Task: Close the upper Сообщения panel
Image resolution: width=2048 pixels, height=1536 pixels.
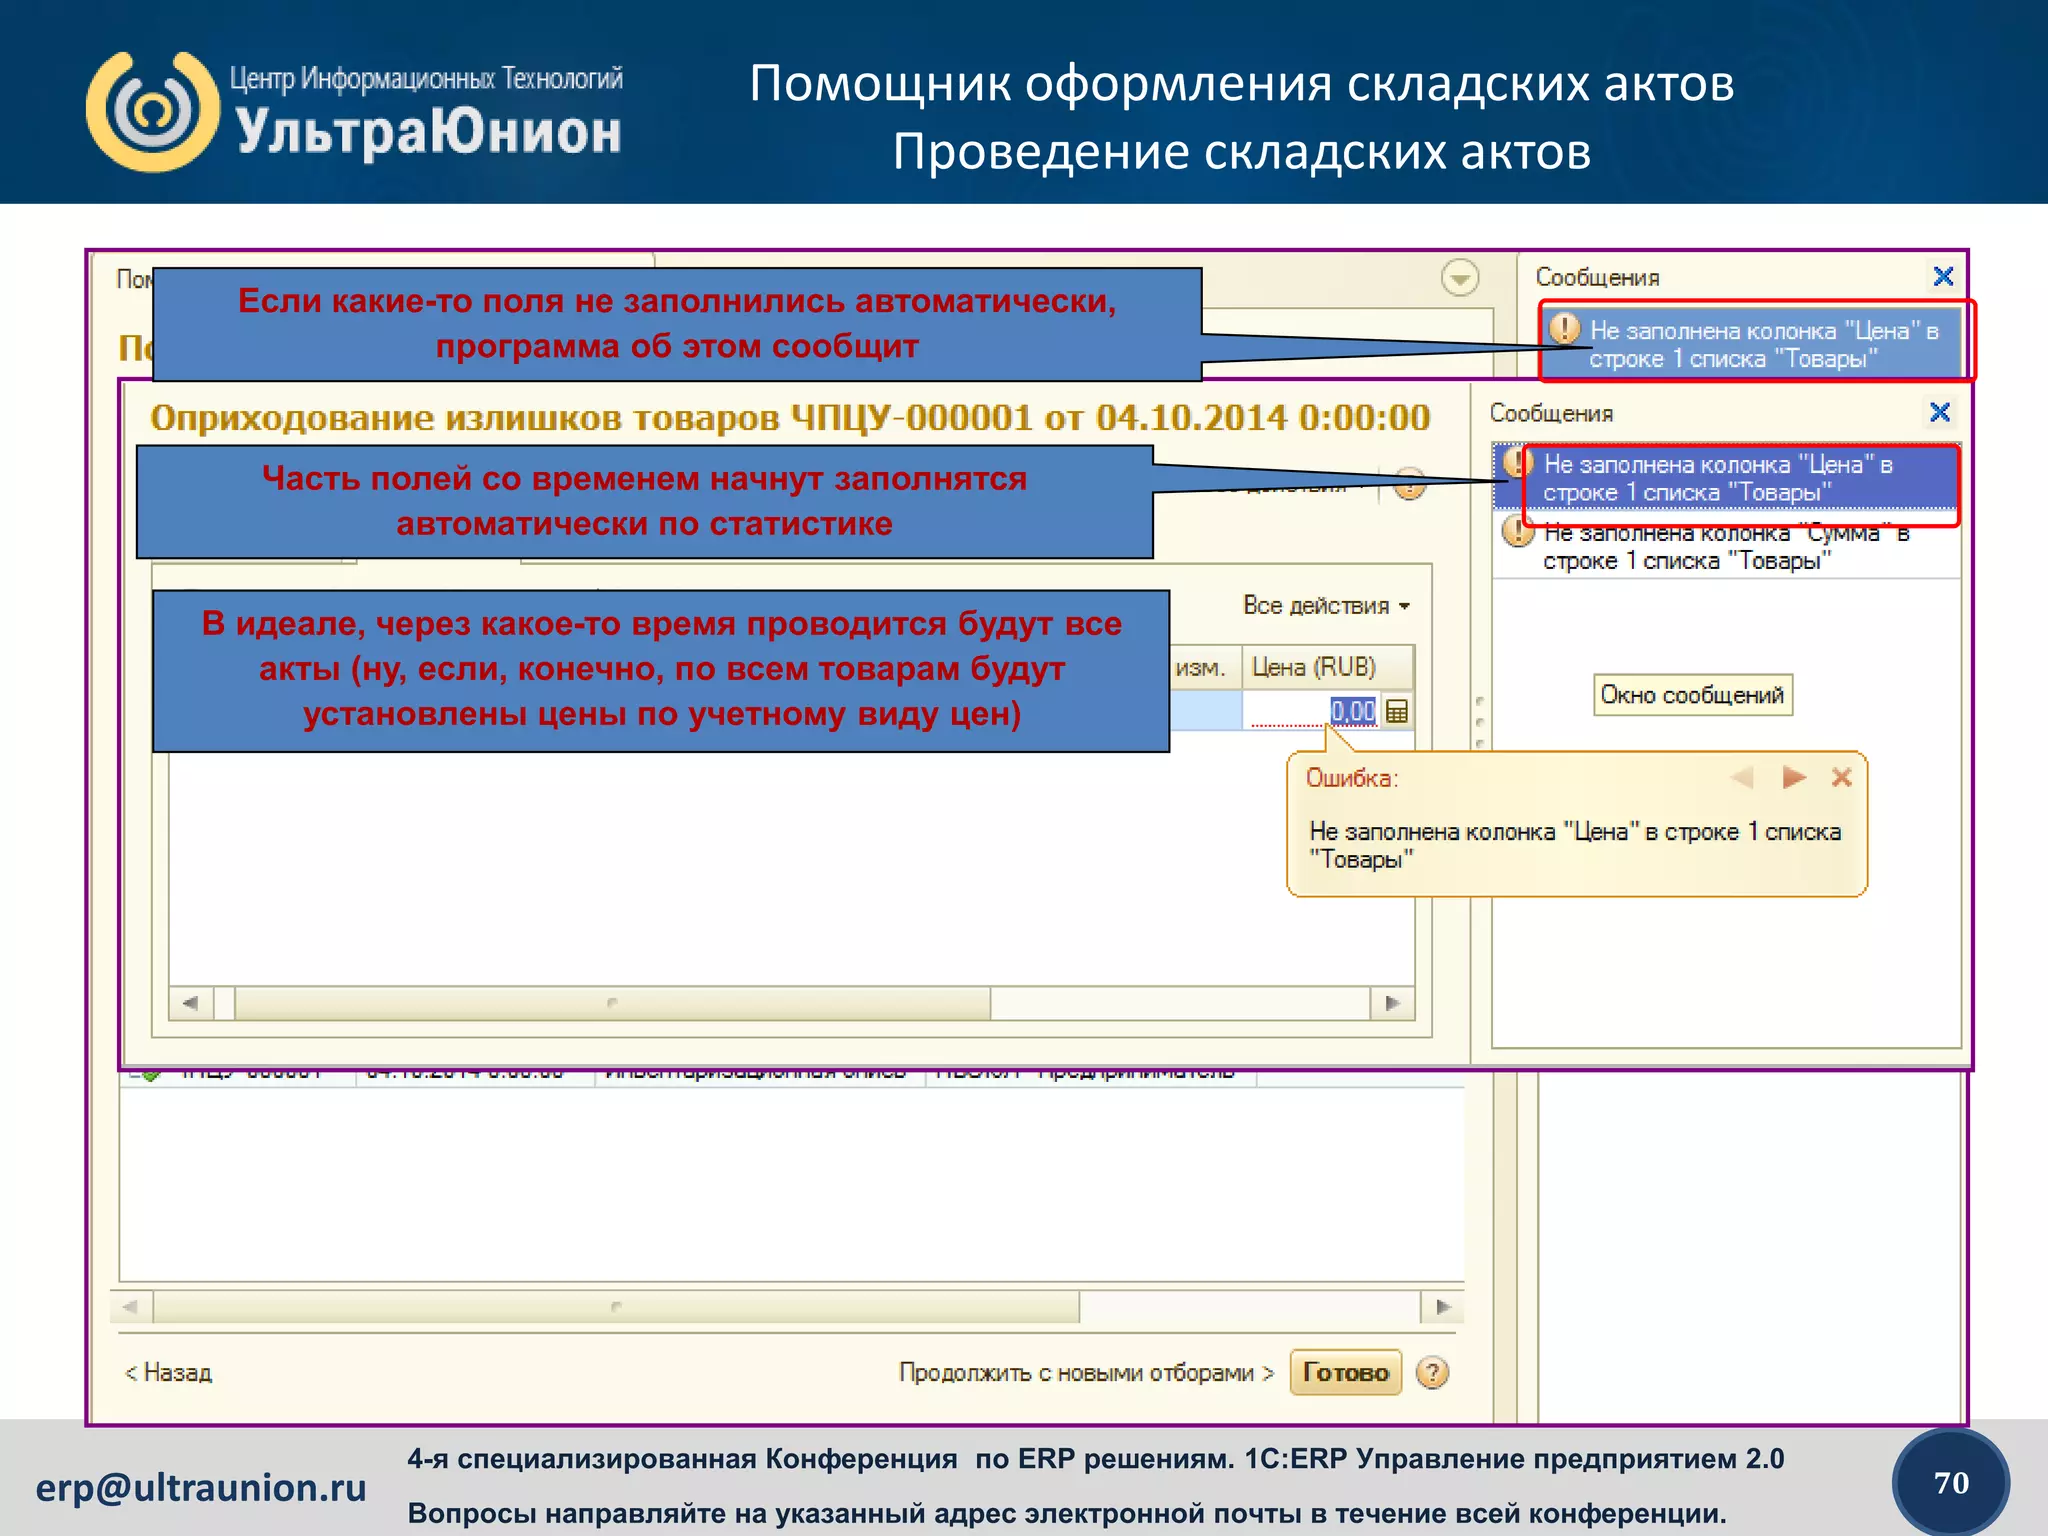Action: click(1943, 276)
